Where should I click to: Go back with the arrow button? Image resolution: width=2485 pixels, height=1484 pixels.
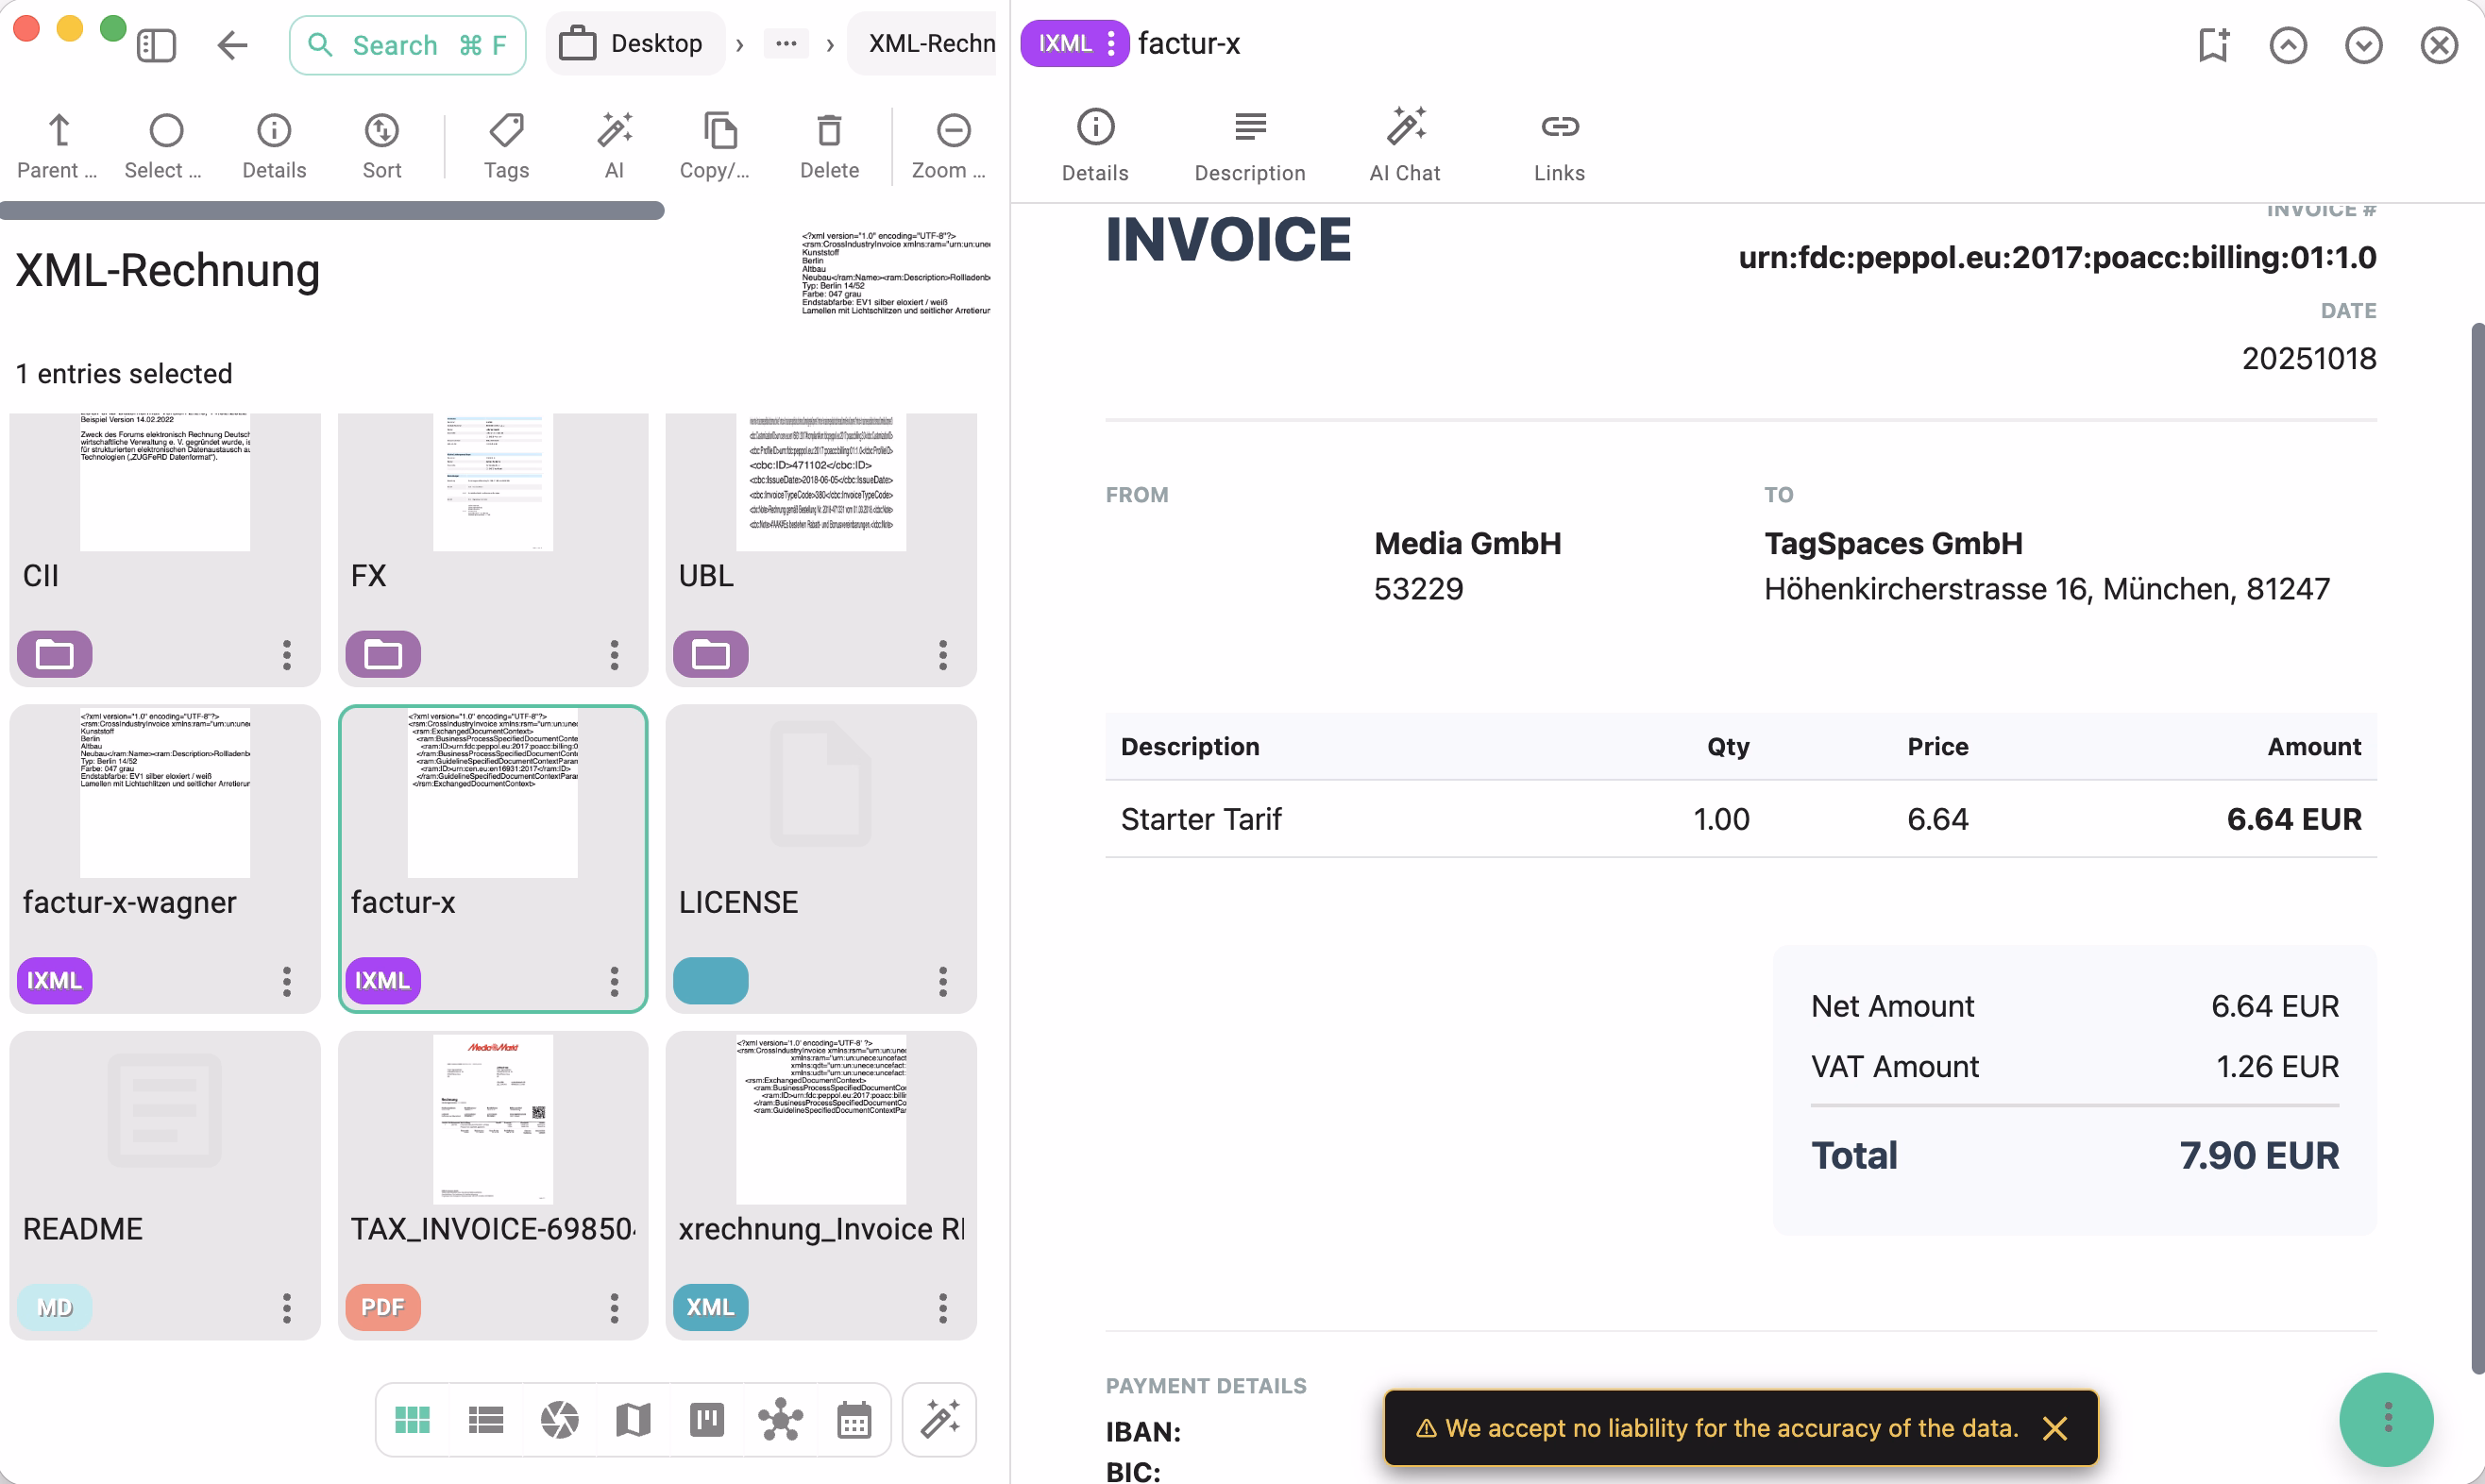click(232, 45)
